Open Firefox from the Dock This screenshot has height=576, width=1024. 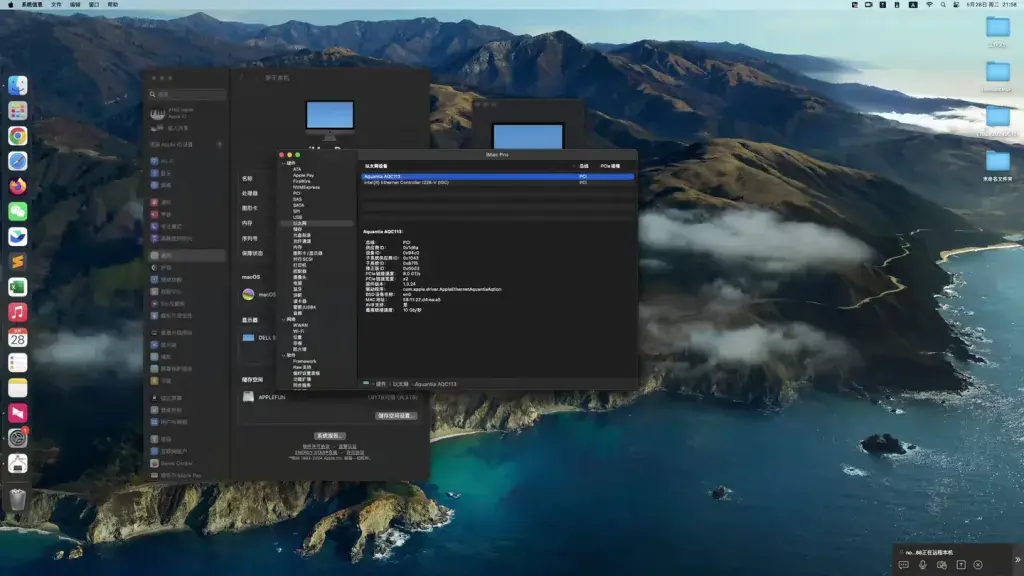click(x=18, y=186)
